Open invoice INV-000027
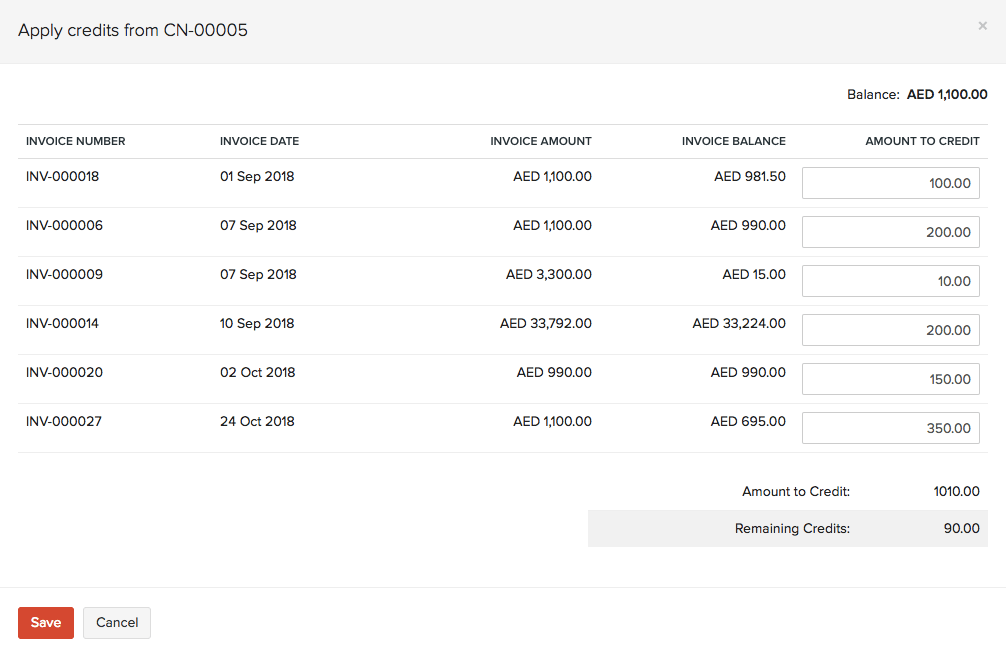1006x657 pixels. click(x=64, y=421)
